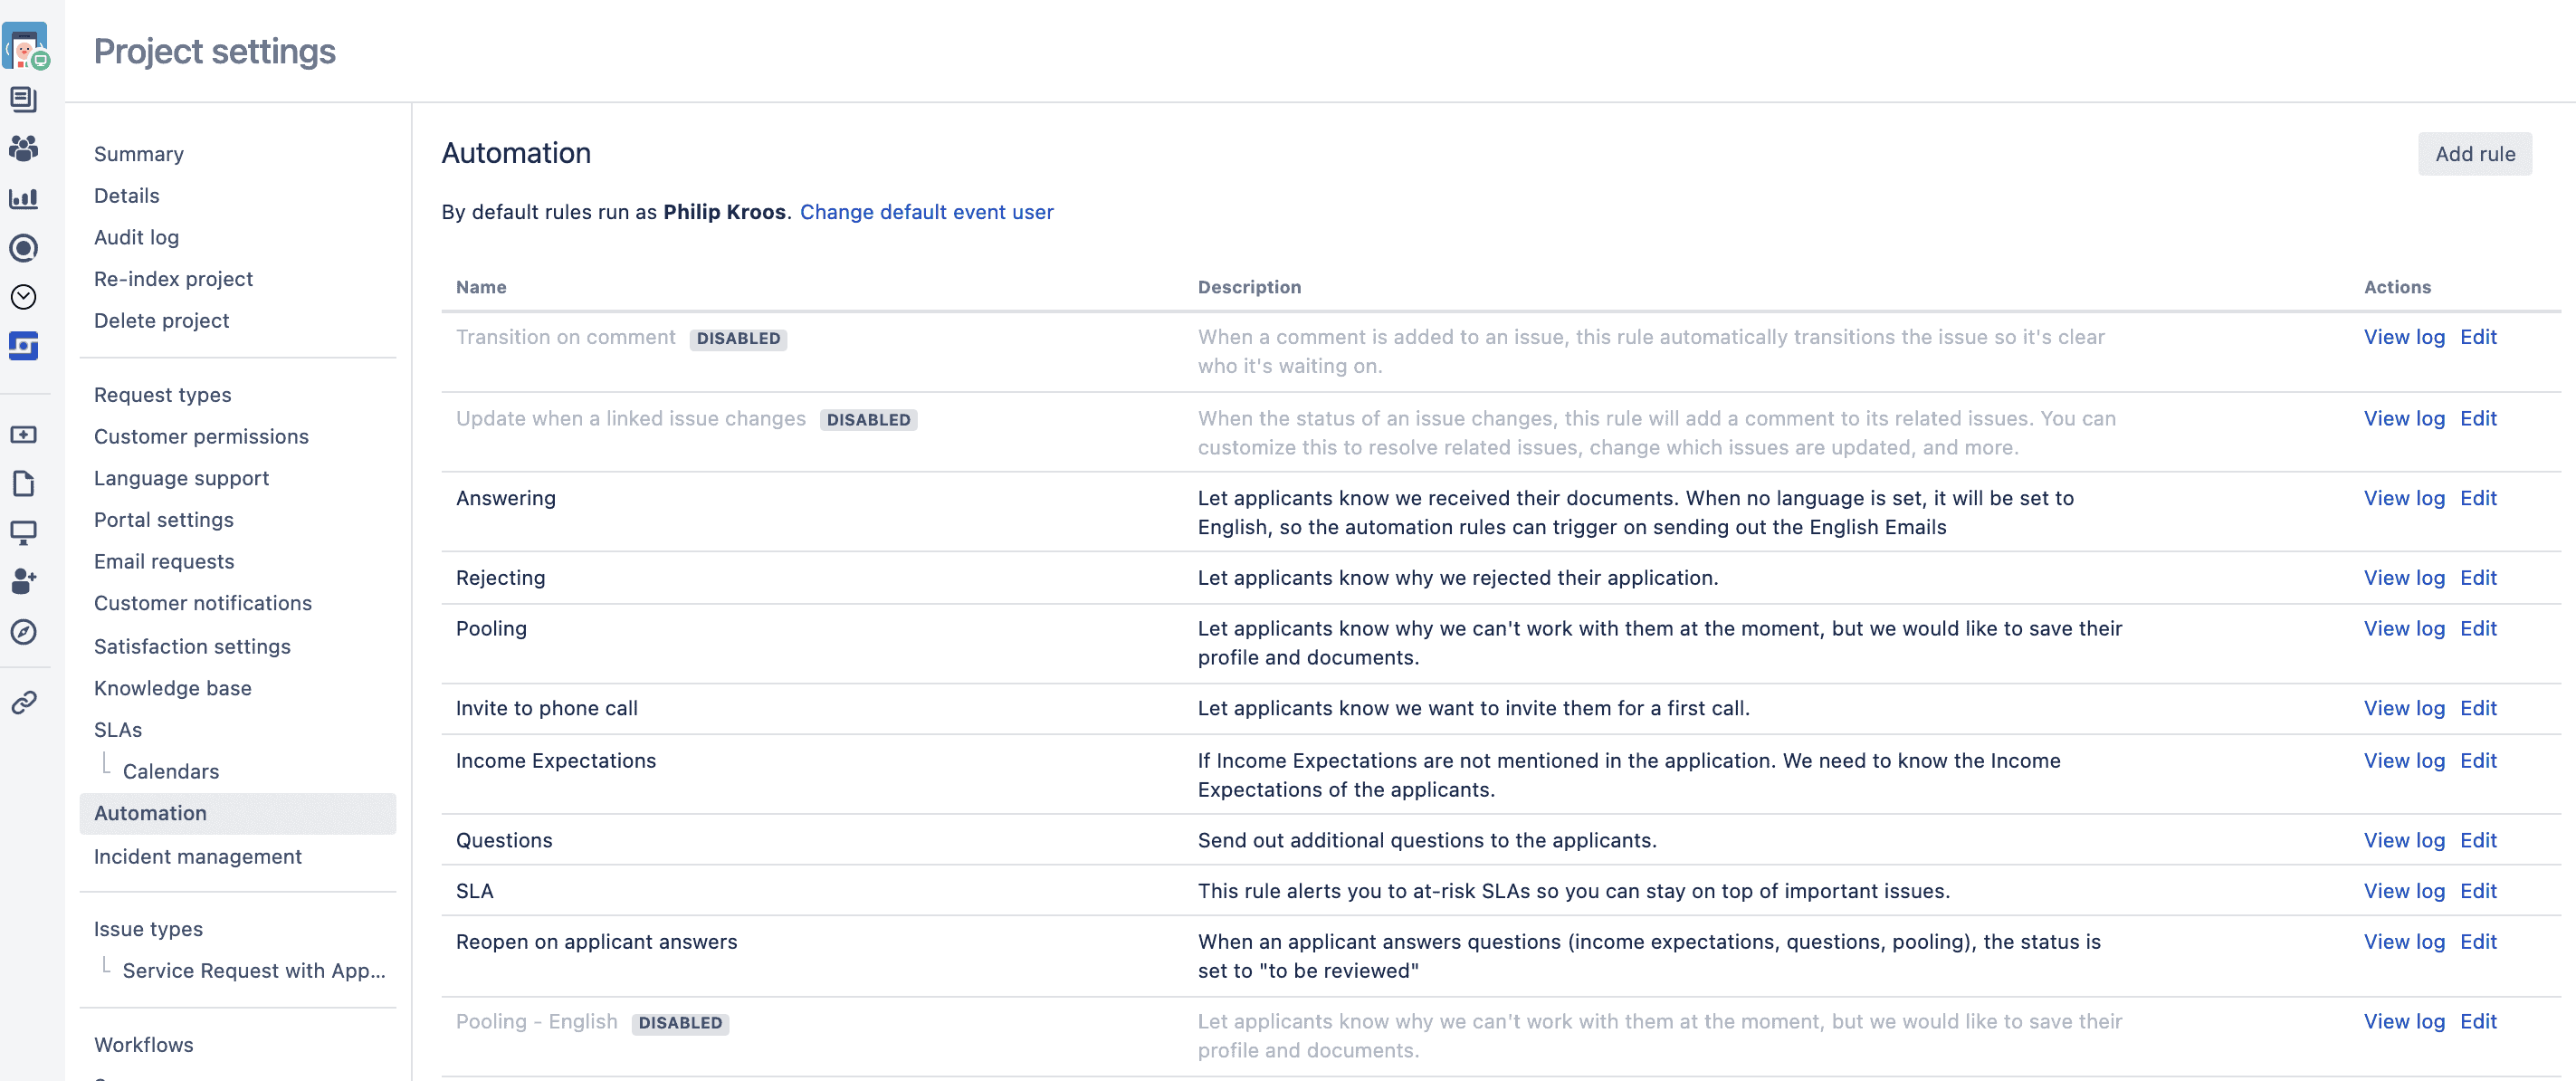2576x1081 pixels.
Task: Click the Add rule button
Action: point(2474,154)
